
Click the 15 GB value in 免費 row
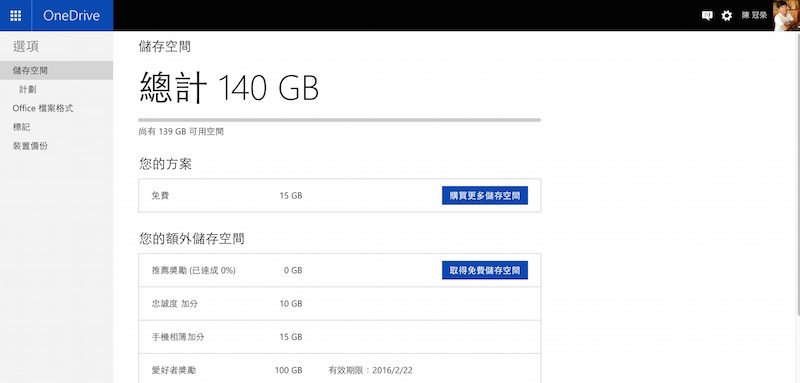coord(291,195)
